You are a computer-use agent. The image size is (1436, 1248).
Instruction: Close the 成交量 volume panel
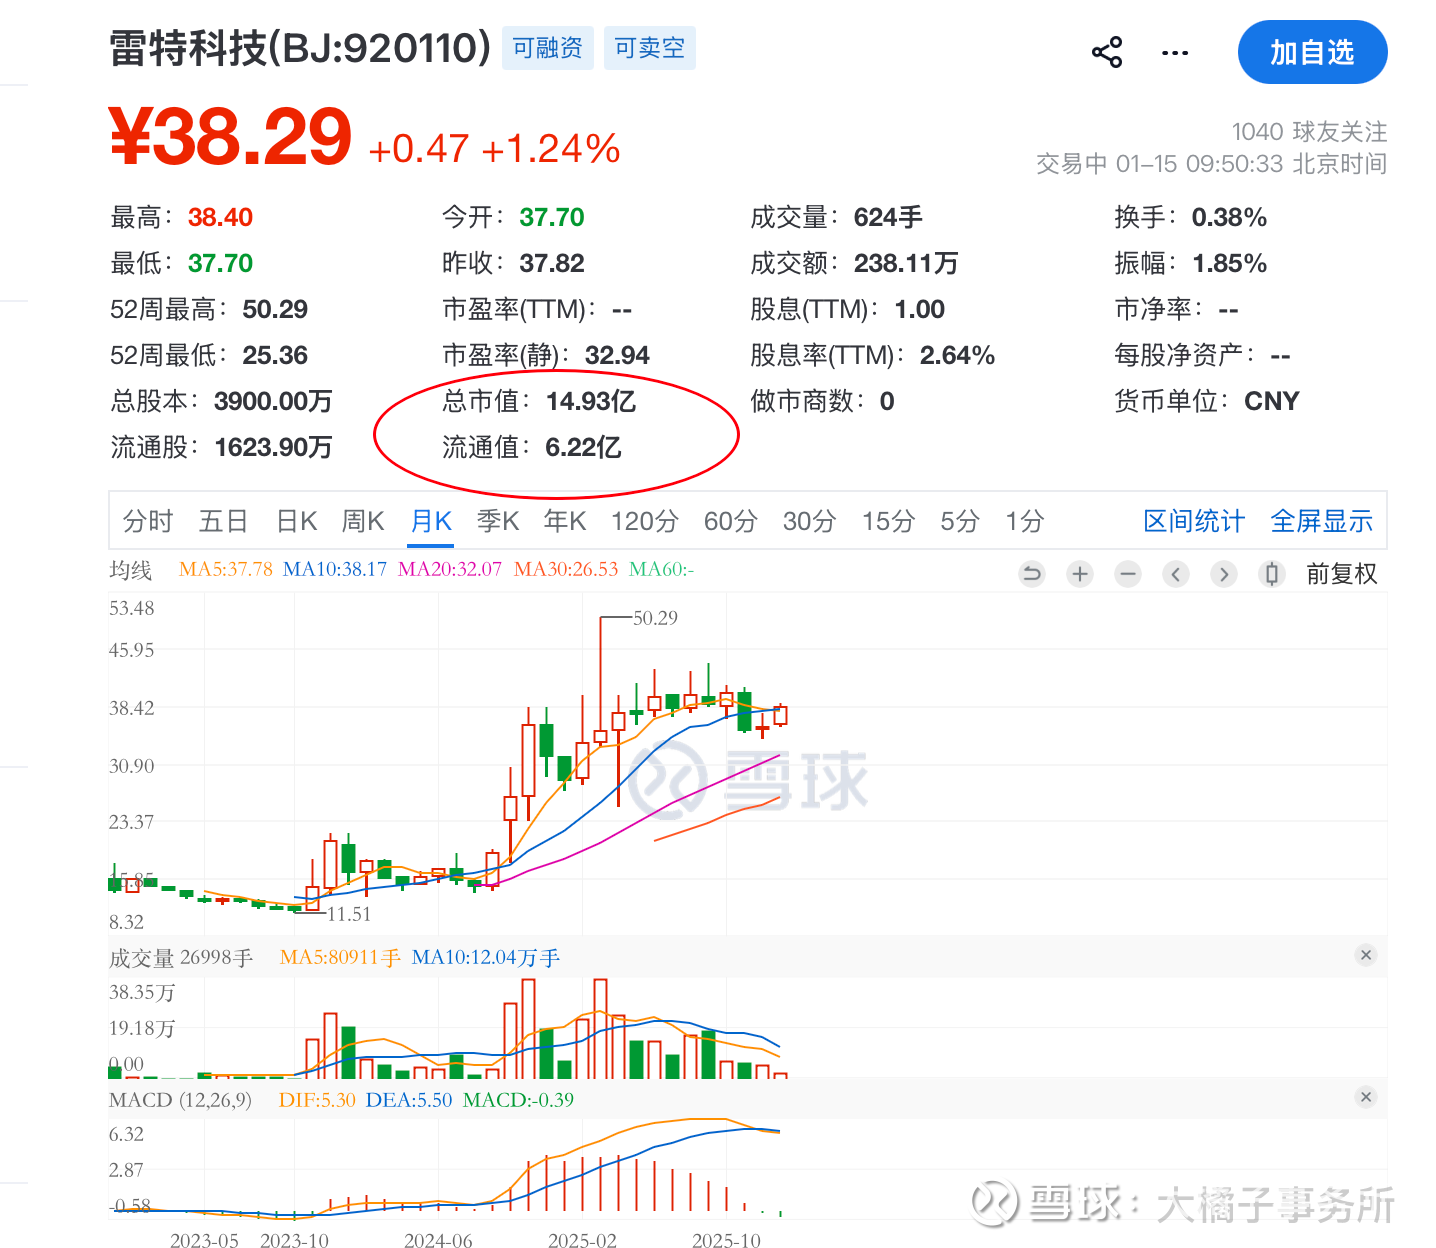tap(1366, 955)
